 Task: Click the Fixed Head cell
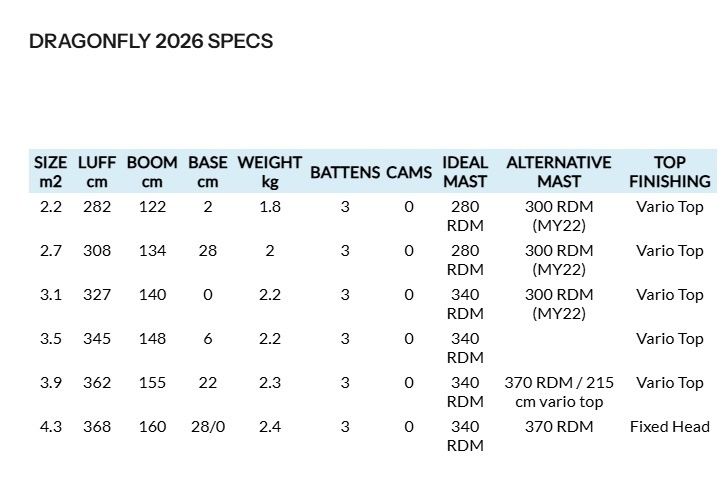pos(670,427)
